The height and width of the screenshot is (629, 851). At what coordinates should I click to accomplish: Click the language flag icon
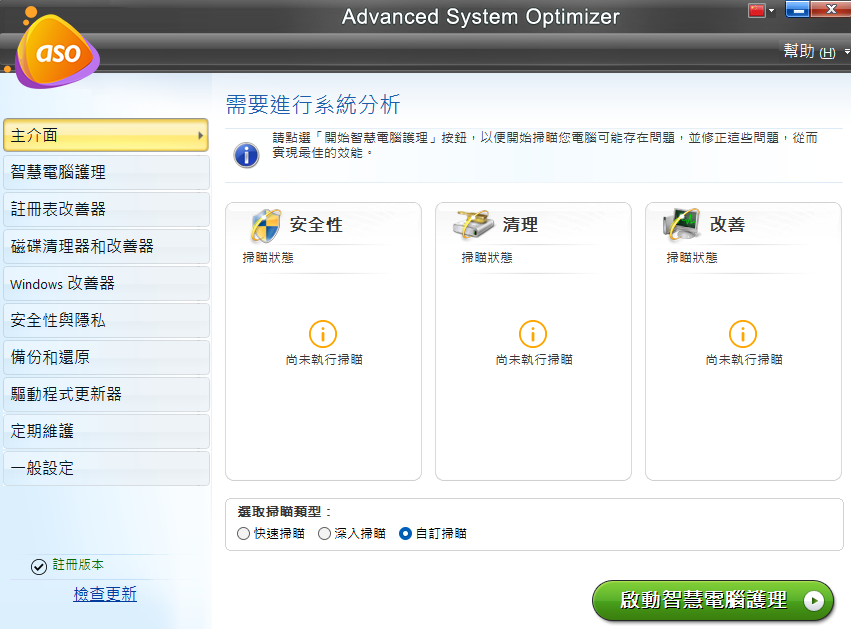757,10
